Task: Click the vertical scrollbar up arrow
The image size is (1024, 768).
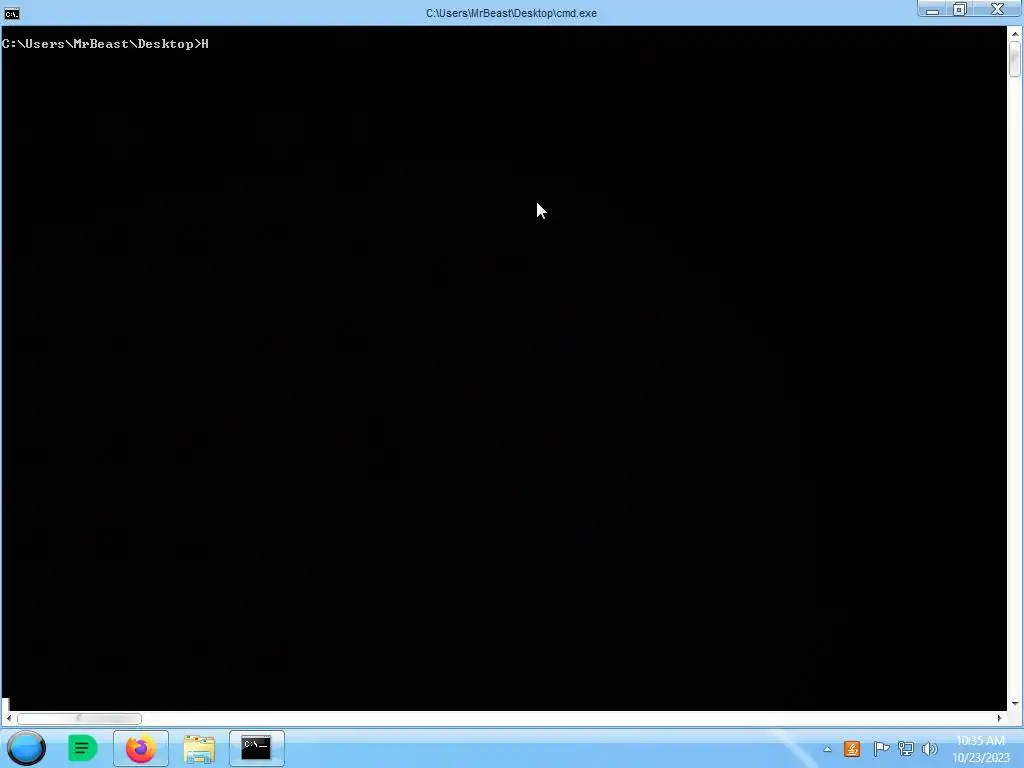Action: click(x=1015, y=33)
